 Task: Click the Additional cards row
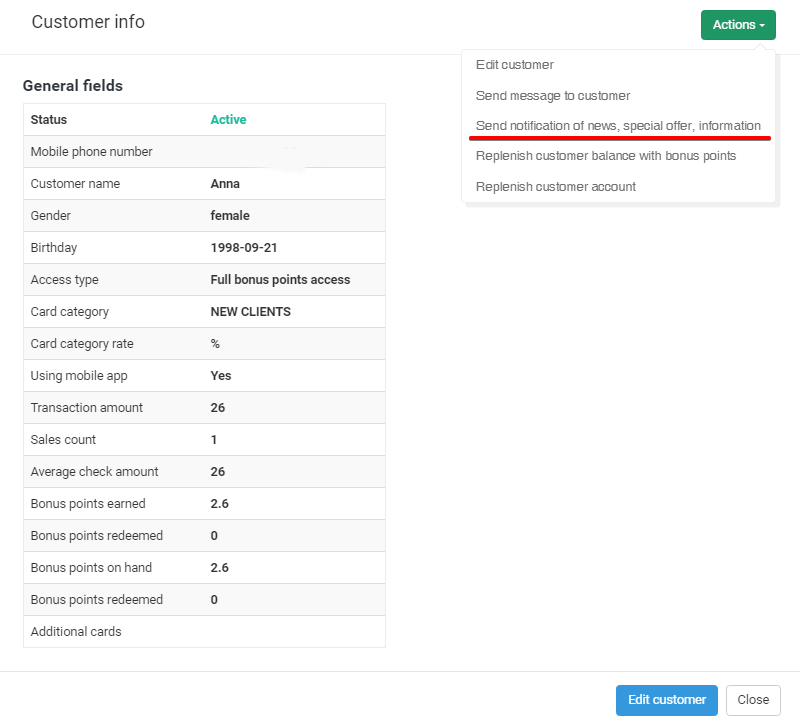[204, 632]
